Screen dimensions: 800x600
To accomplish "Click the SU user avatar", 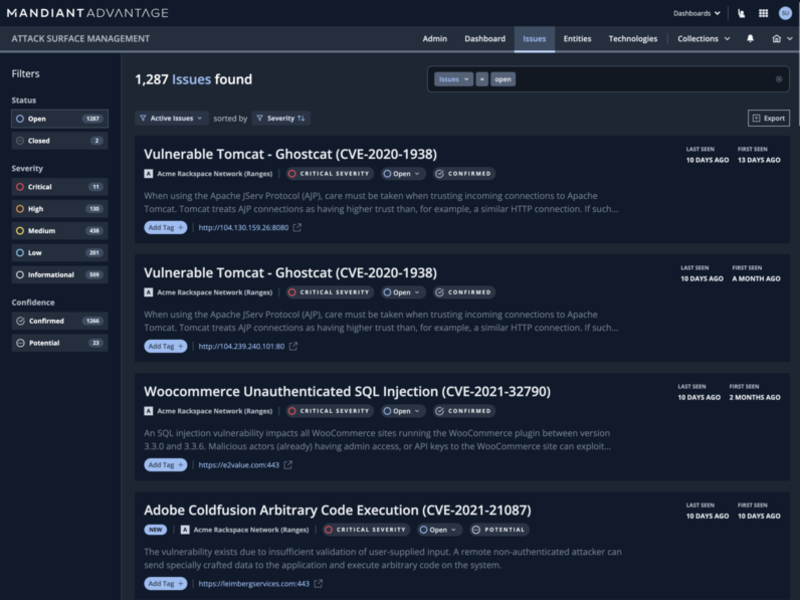I will point(785,13).
